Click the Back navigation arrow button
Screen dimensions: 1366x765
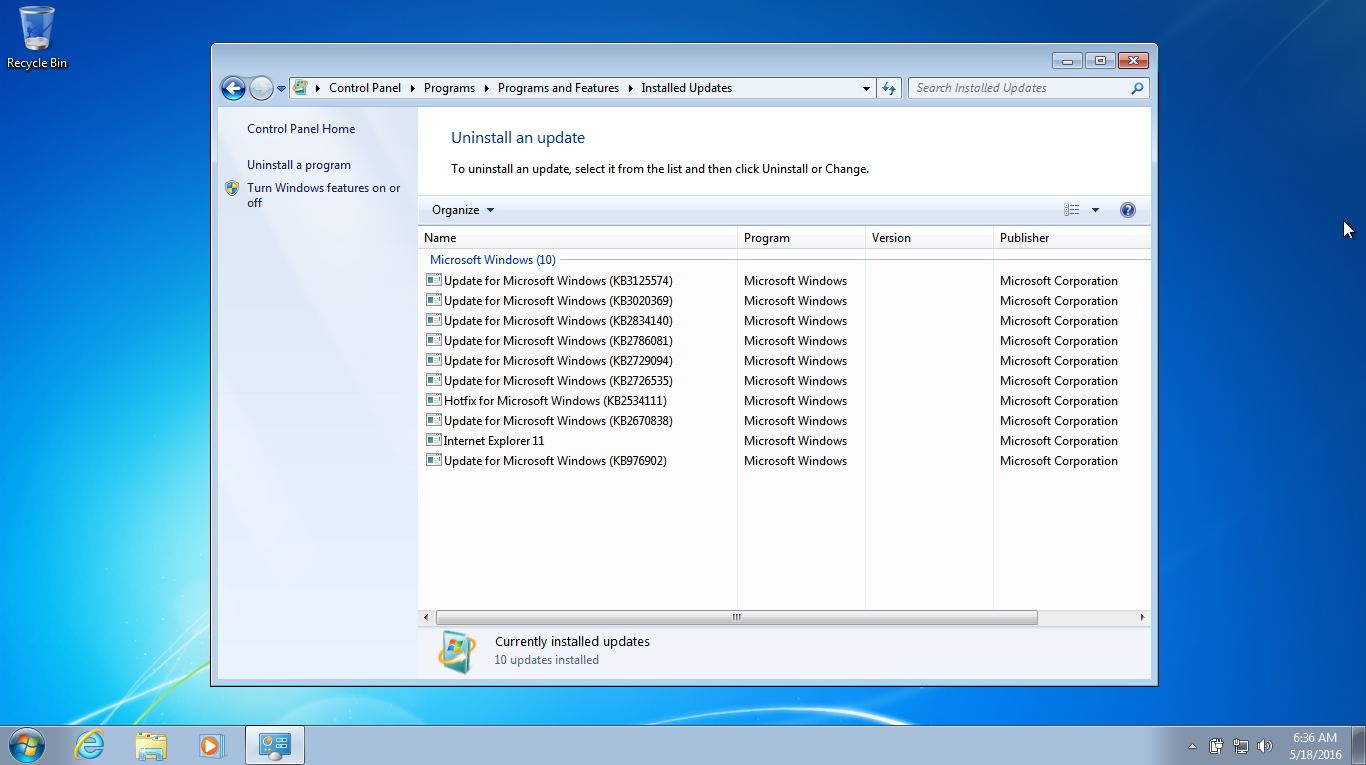(233, 88)
